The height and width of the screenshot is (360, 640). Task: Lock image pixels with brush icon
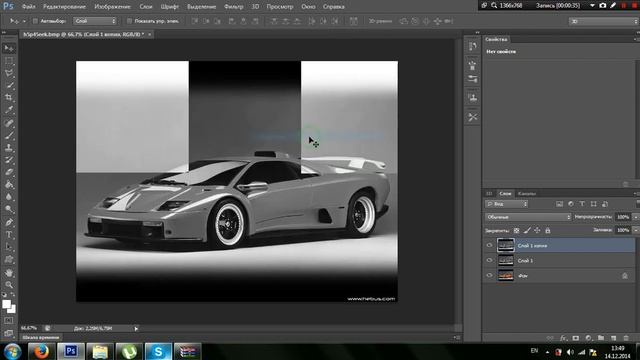tap(527, 231)
